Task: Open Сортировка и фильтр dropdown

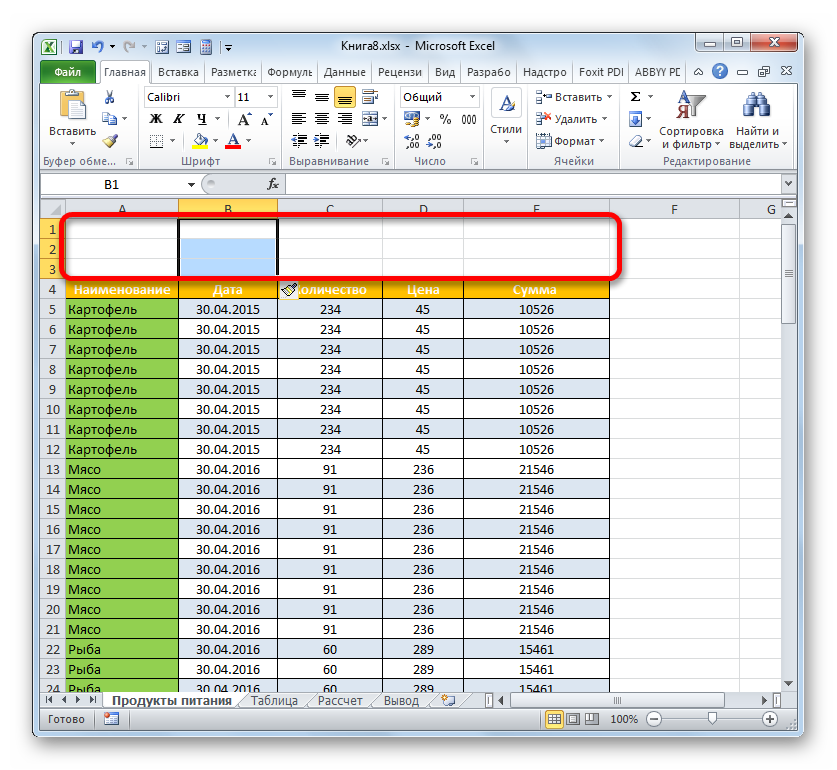Action: 691,121
